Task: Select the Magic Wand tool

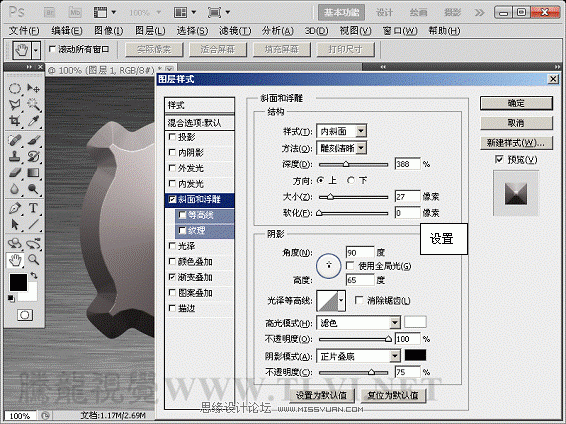Action: 33,105
